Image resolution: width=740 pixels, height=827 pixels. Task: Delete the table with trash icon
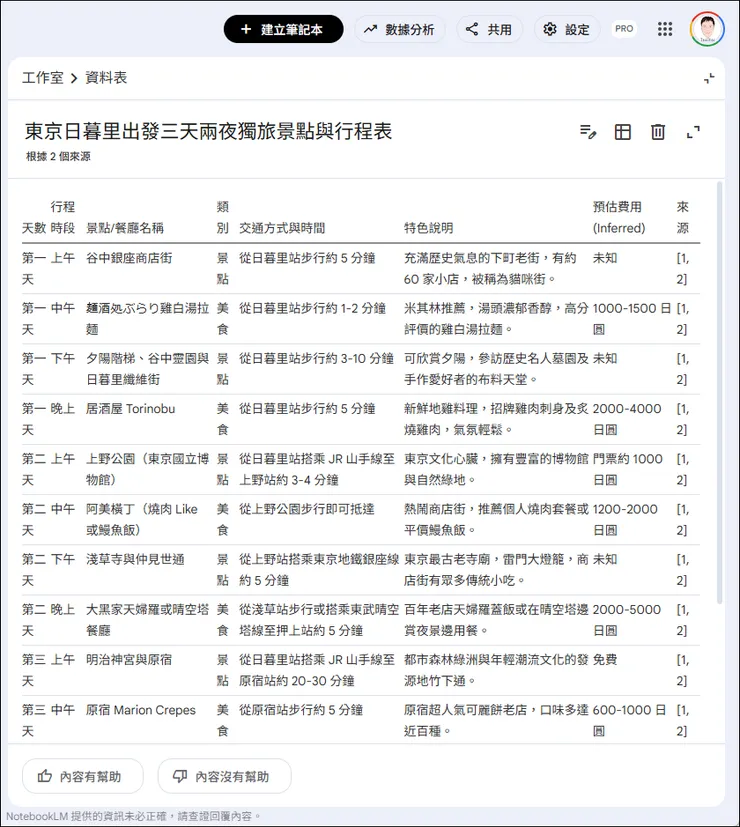(x=658, y=132)
